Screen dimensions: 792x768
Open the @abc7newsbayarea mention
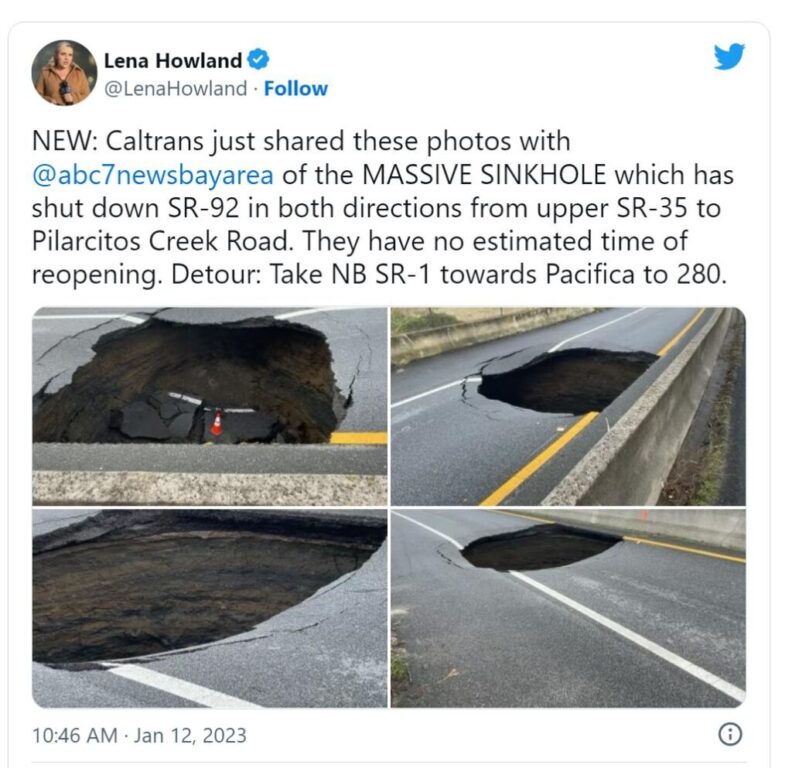[153, 175]
